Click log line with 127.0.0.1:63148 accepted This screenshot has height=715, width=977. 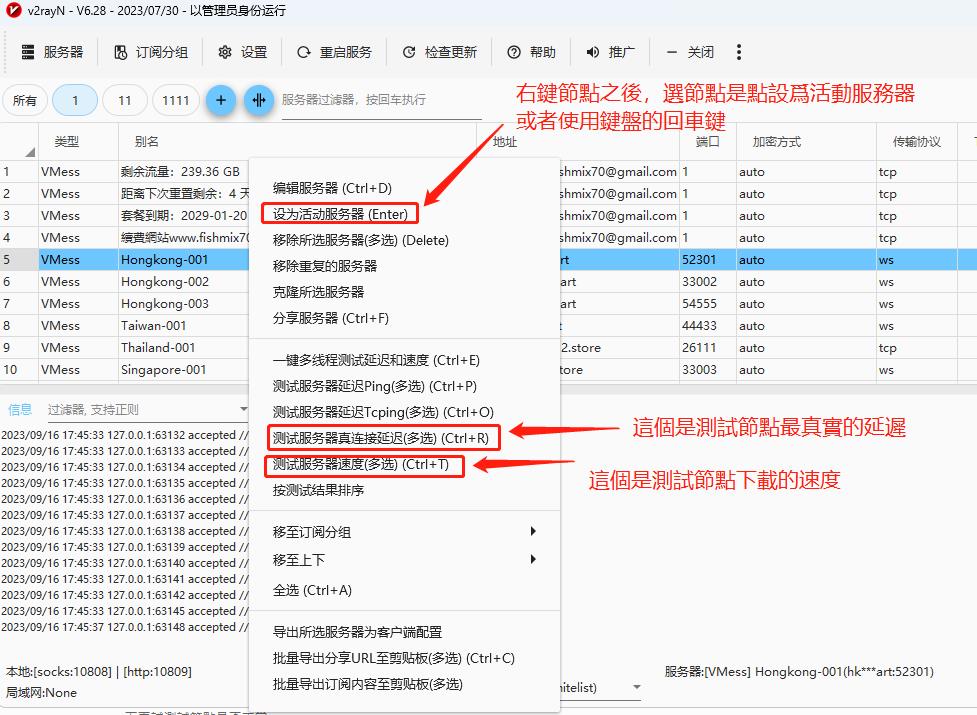pos(125,627)
